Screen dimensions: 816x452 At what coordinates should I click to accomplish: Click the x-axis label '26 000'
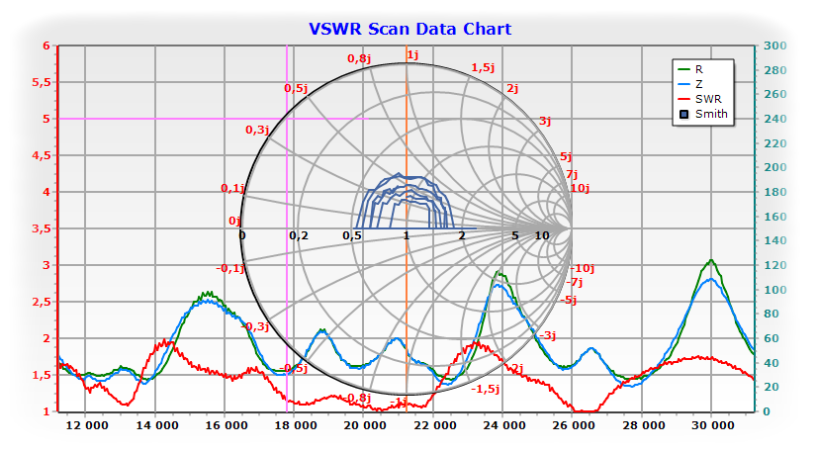(x=573, y=425)
